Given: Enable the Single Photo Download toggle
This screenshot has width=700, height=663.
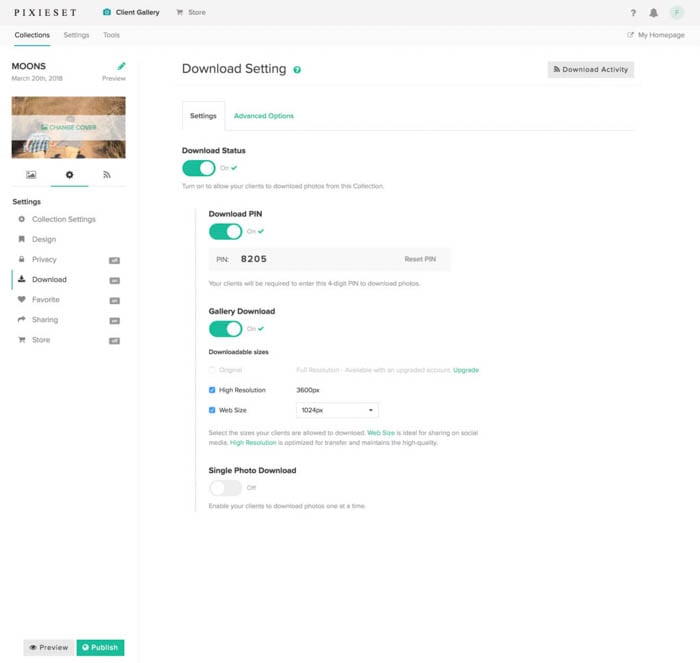Looking at the screenshot, I should [x=225, y=488].
